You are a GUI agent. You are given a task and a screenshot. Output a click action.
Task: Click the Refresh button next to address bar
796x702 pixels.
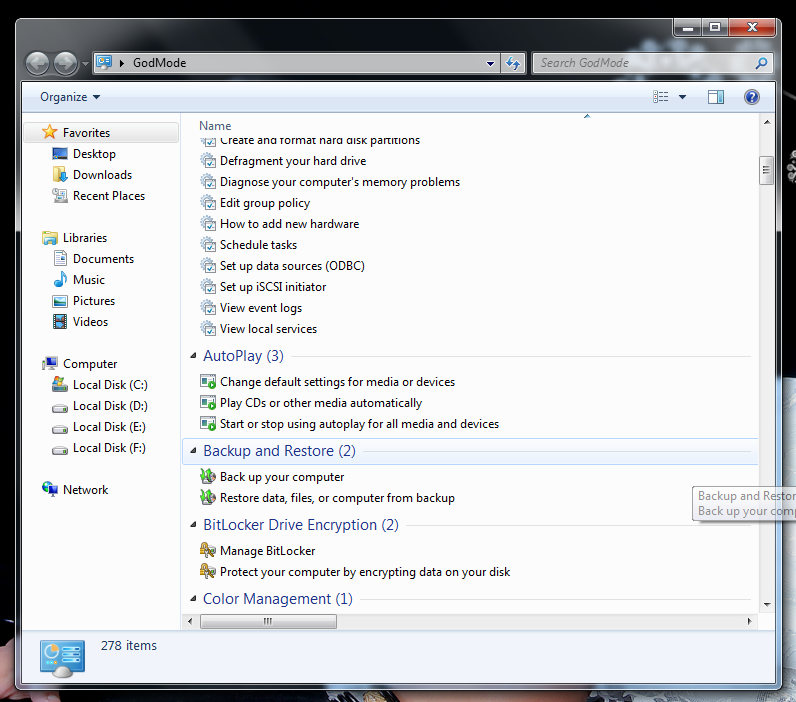point(513,63)
